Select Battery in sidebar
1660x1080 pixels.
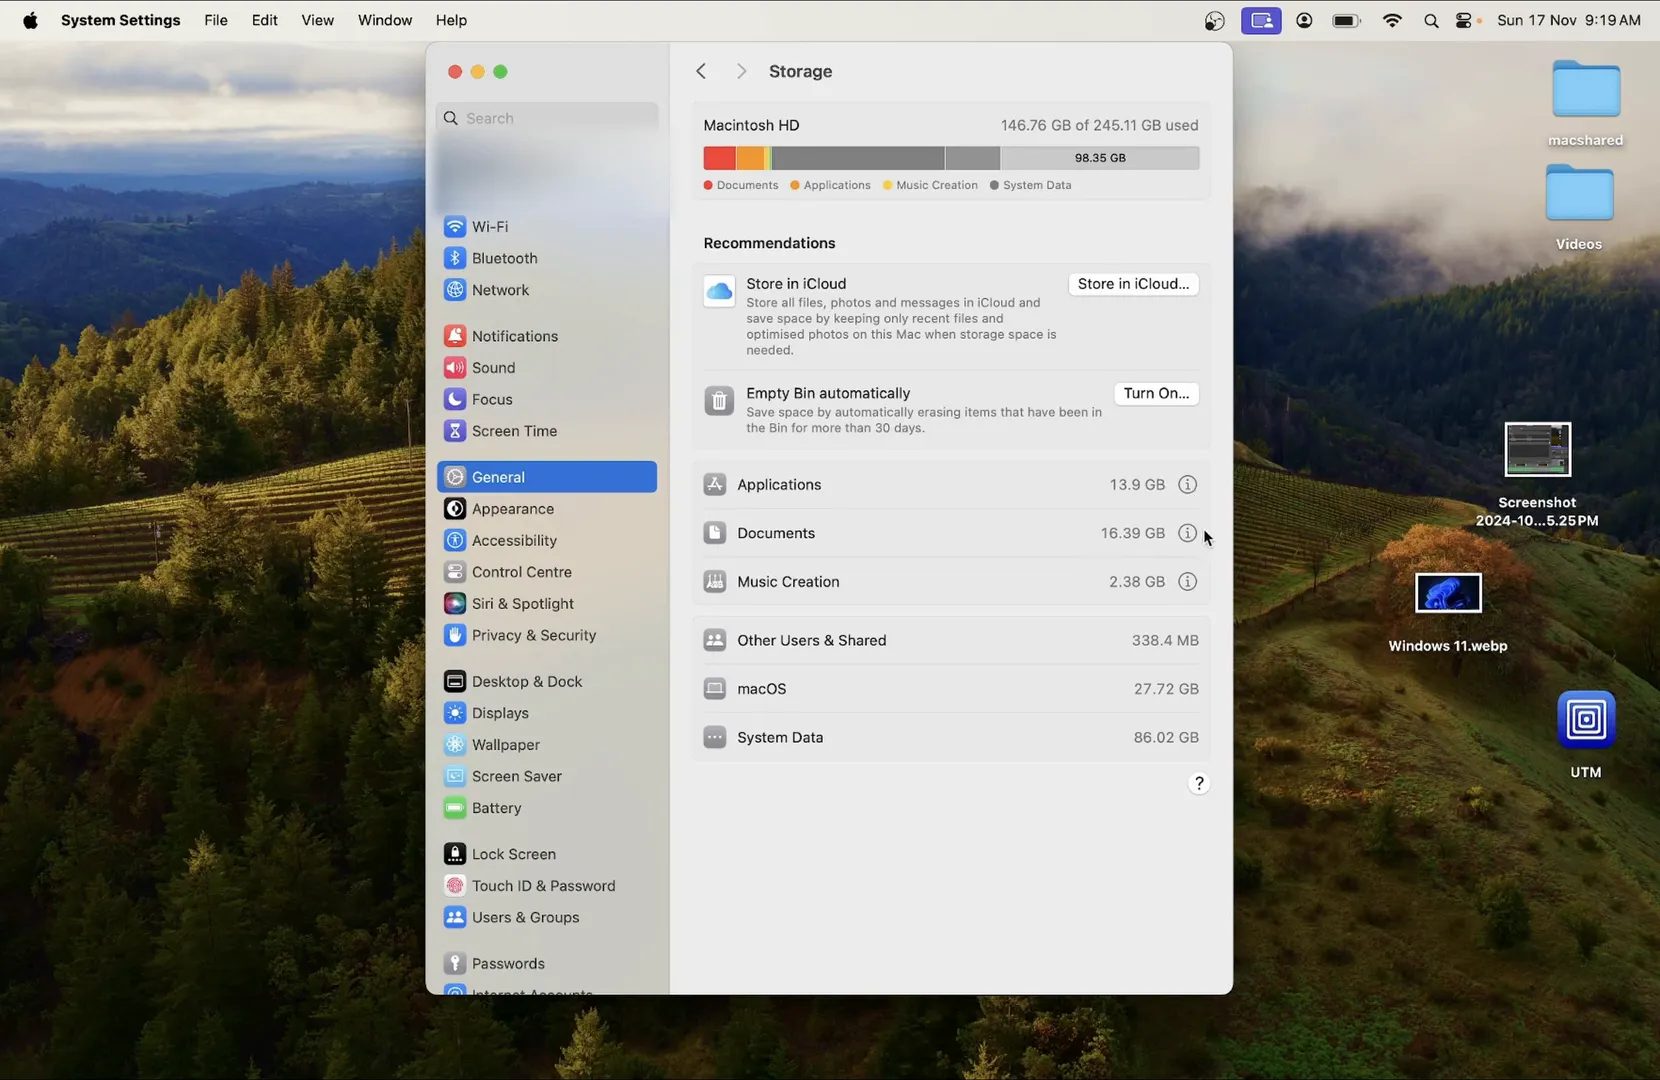[x=546, y=808]
